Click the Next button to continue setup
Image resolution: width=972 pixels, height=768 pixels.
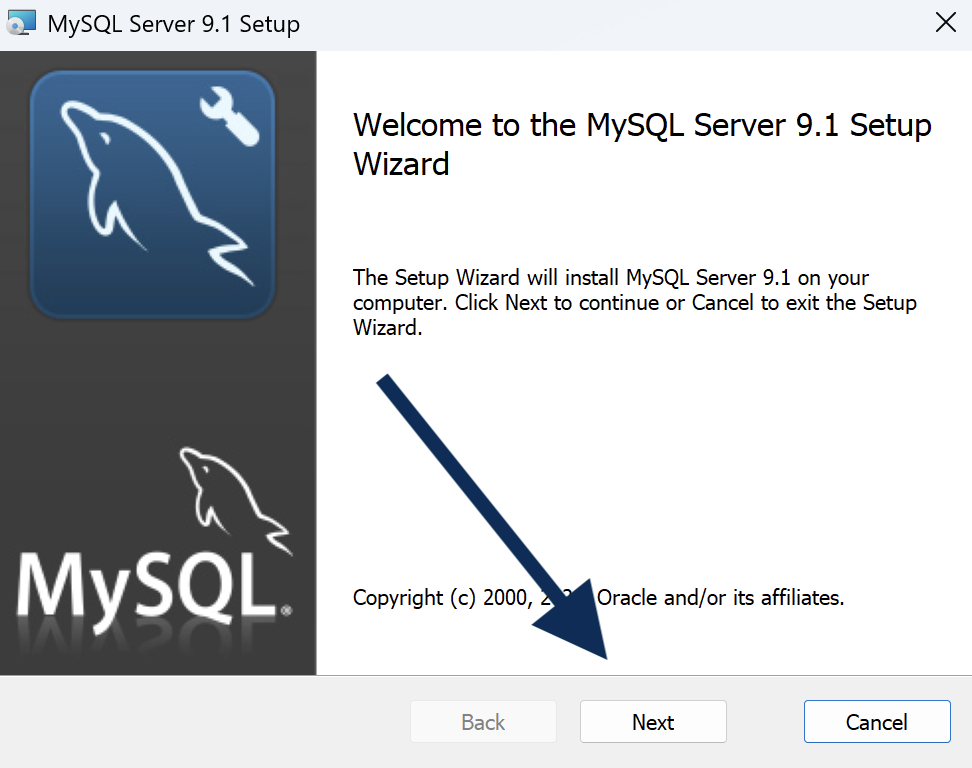pyautogui.click(x=653, y=722)
